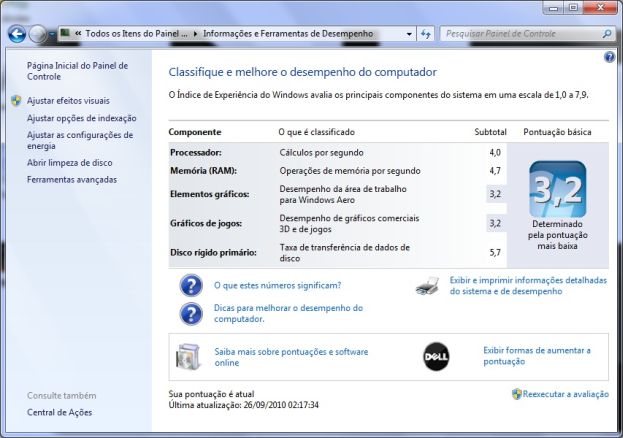Click 'Reexecutar a avaliação' link
The height and width of the screenshot is (438, 623).
click(x=565, y=394)
